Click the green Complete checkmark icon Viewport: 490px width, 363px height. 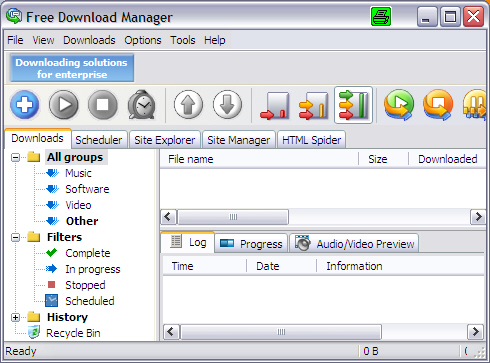click(51, 253)
